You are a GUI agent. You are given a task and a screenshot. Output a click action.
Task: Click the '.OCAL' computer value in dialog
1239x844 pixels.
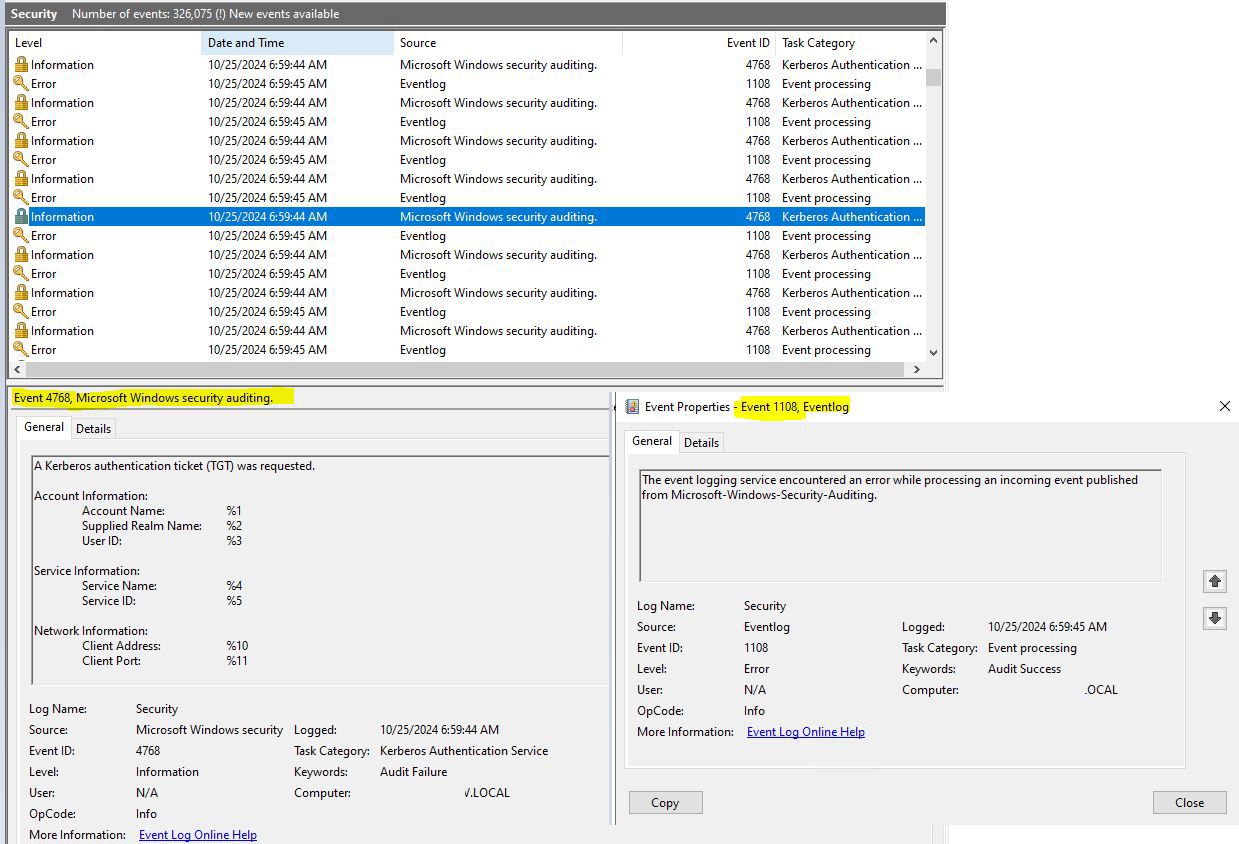coord(1101,690)
